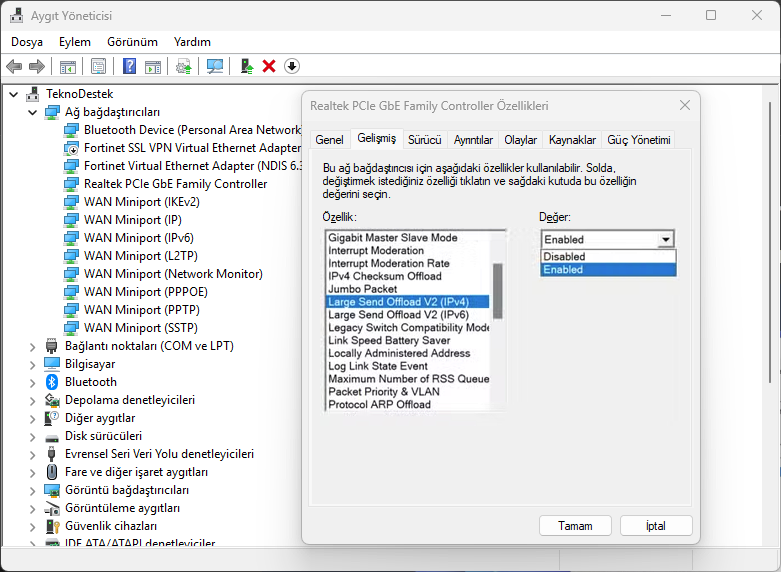Click the Evrensel Seri Veri Yolu USB icon

(x=52, y=454)
